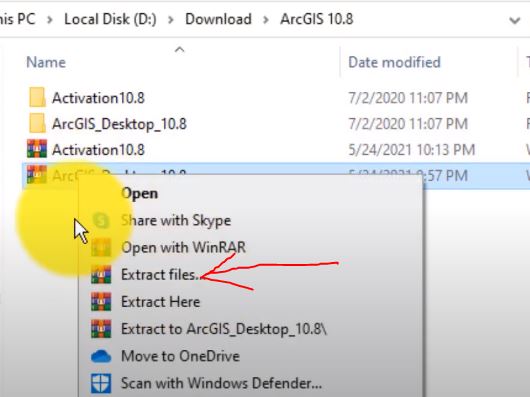Expand chevron before Local Disk (D:) breadcrumb
Screen dimensions: 530x397
(x=50, y=20)
